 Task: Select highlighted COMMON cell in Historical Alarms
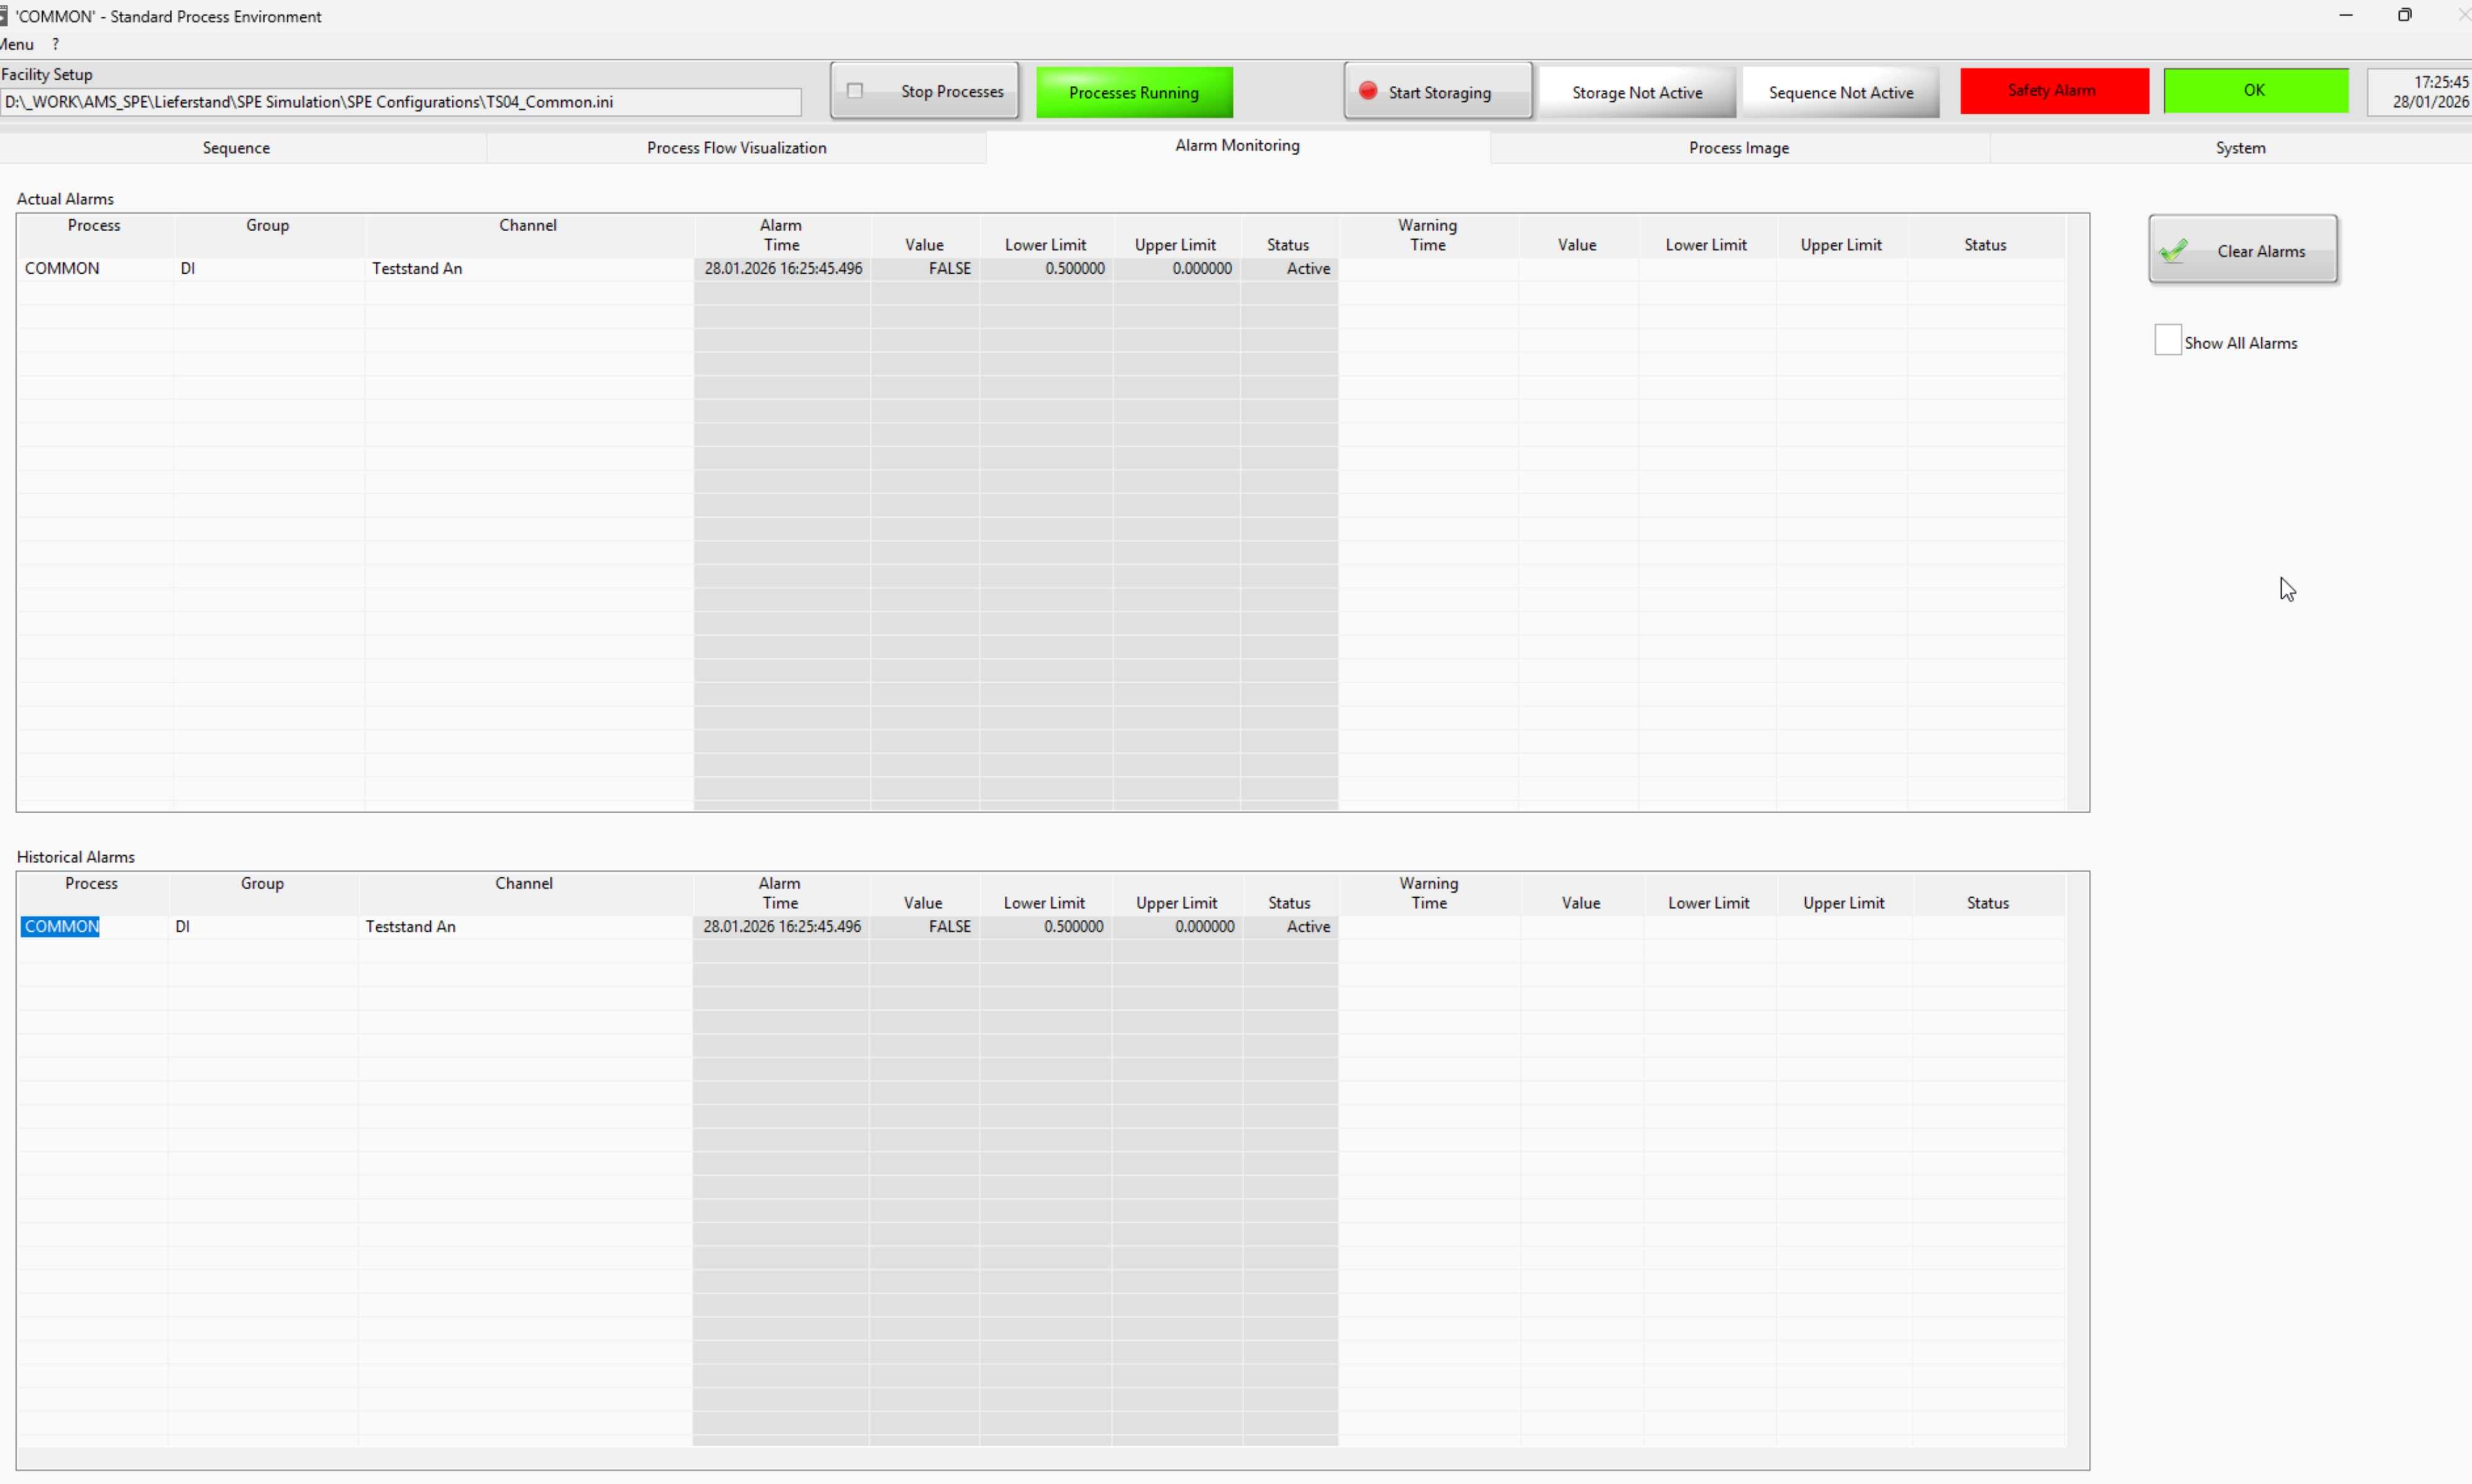pos(61,927)
